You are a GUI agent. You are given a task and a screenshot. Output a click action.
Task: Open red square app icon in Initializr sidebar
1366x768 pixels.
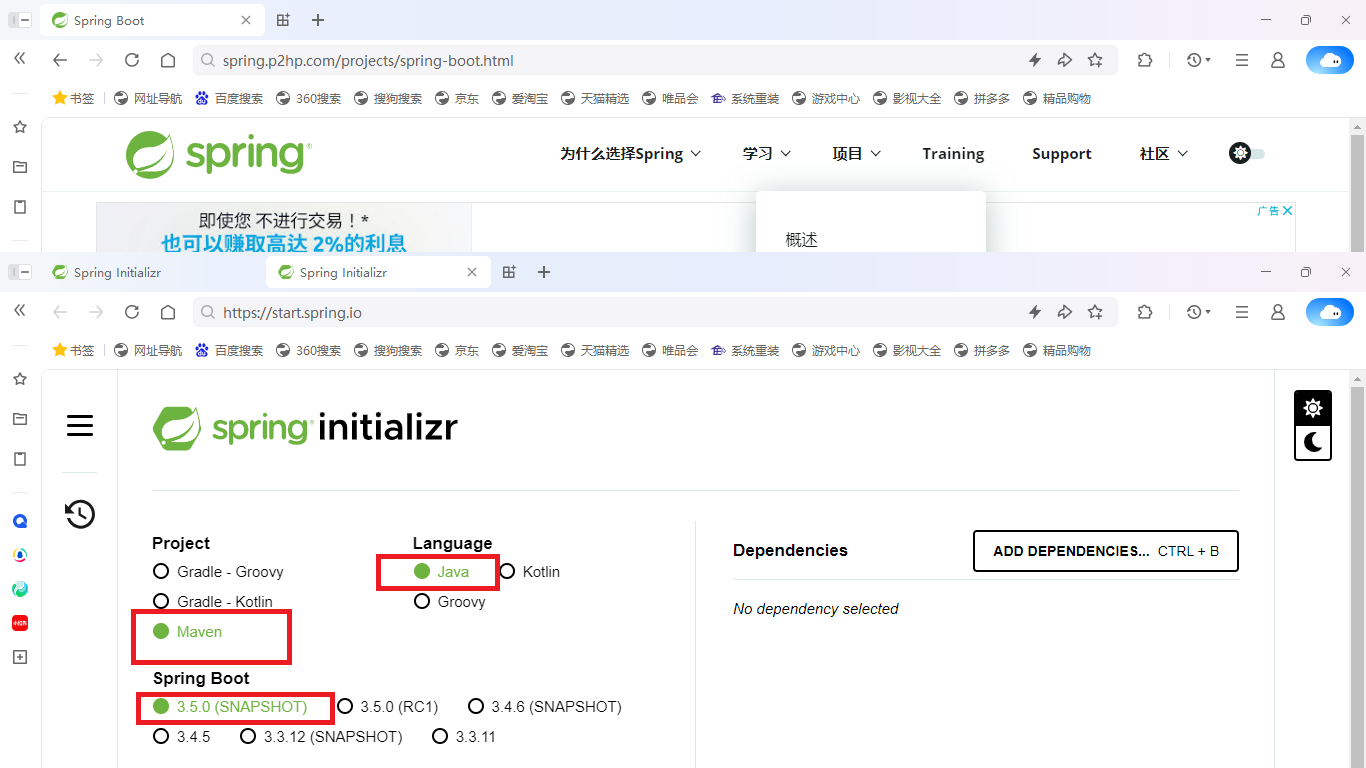pos(20,623)
